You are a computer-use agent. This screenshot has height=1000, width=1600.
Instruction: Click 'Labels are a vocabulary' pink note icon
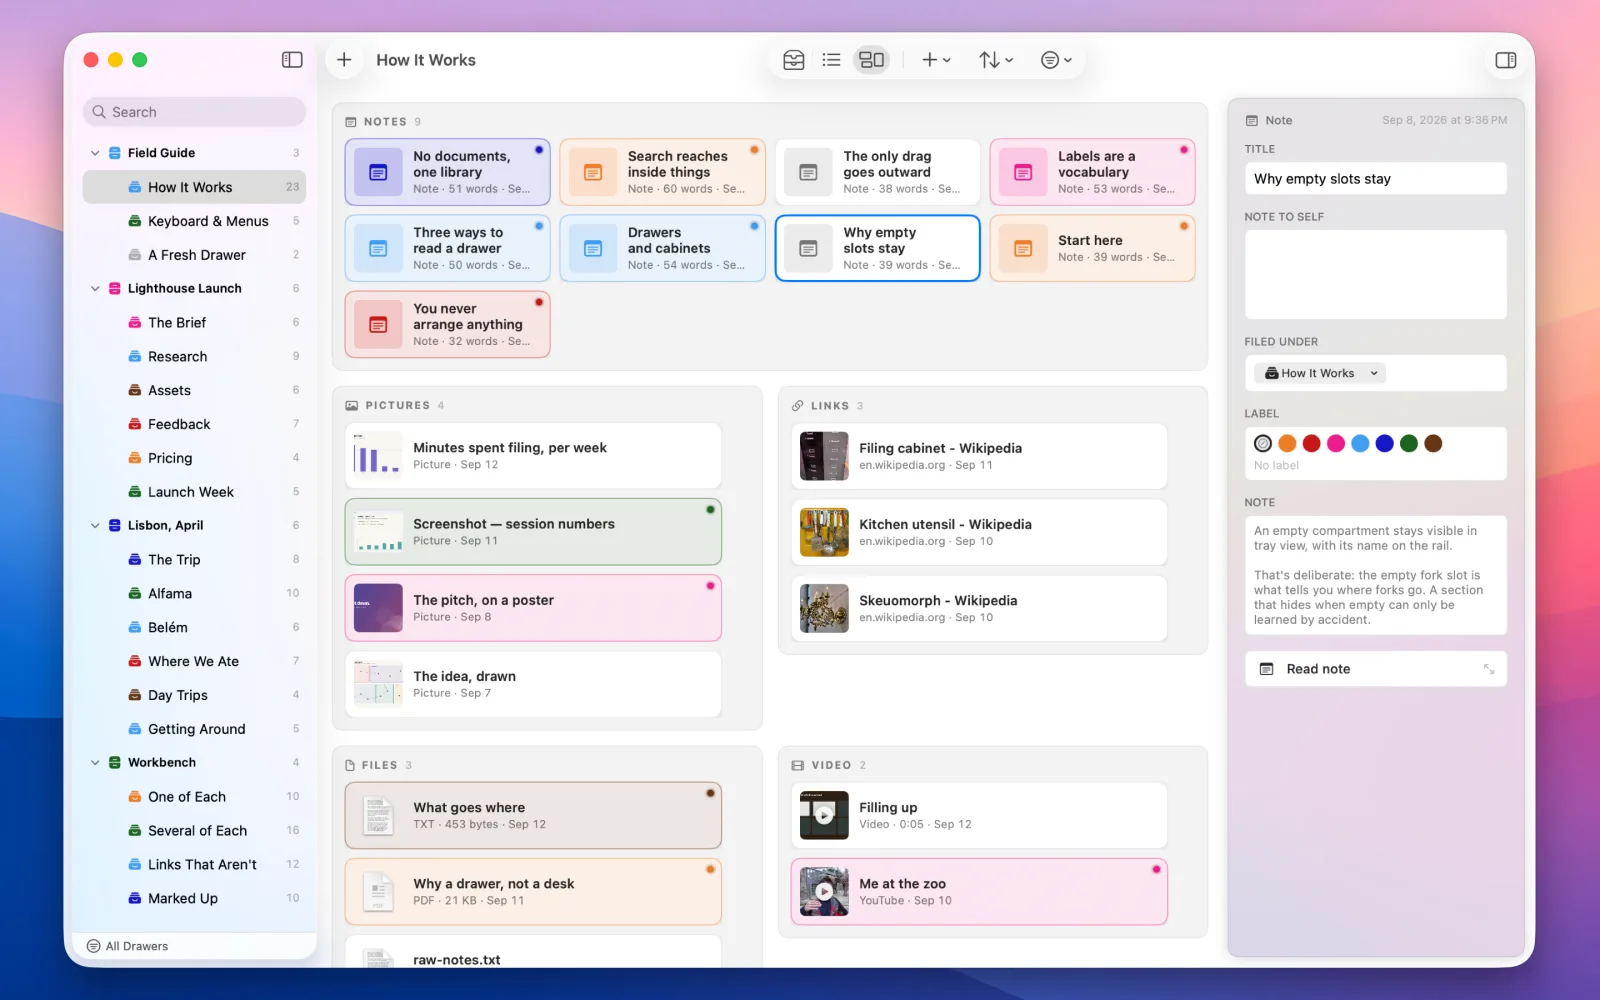click(x=1023, y=172)
